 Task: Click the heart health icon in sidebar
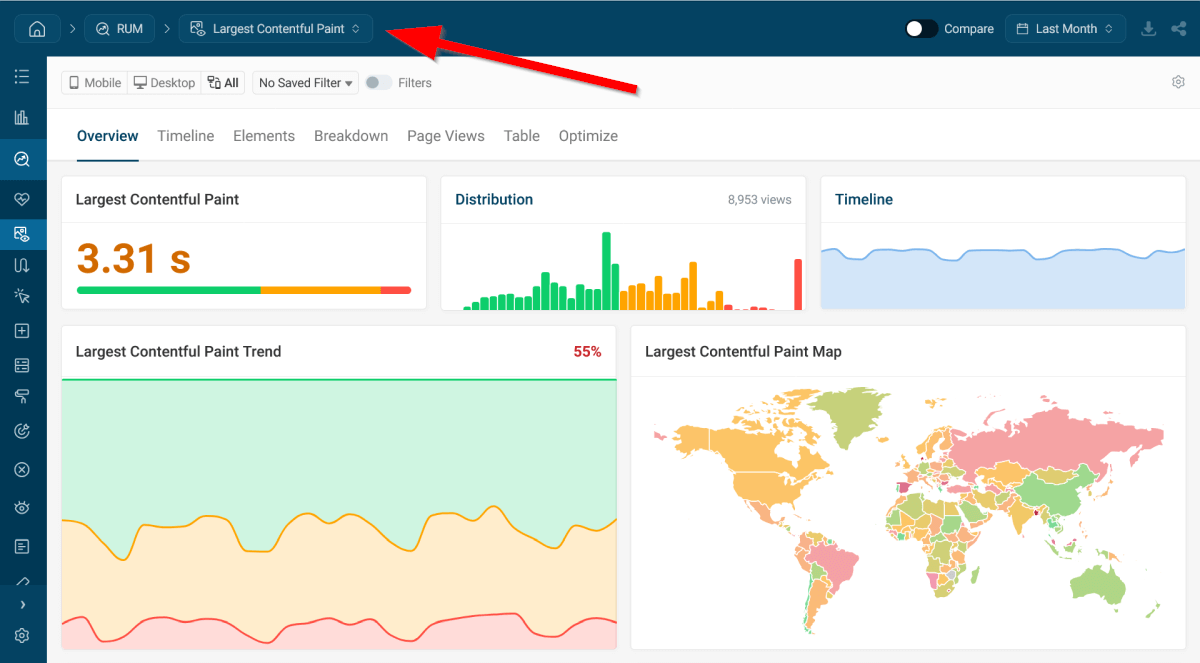pyautogui.click(x=22, y=198)
